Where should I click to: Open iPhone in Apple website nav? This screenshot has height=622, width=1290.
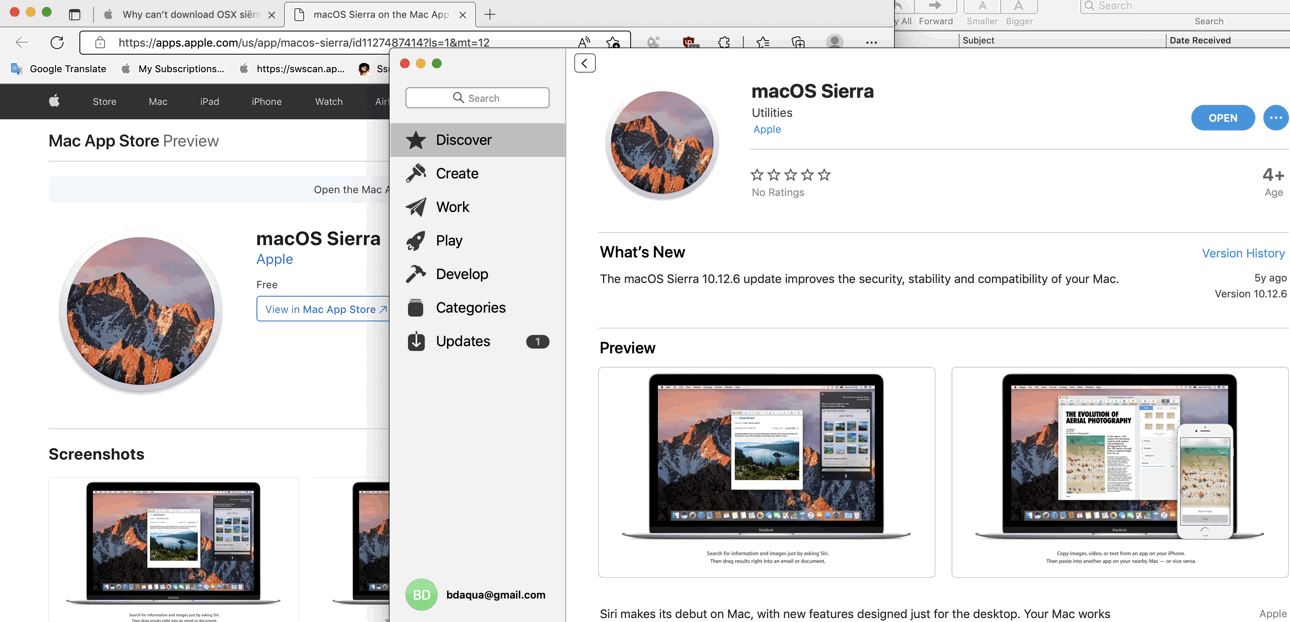click(x=266, y=102)
